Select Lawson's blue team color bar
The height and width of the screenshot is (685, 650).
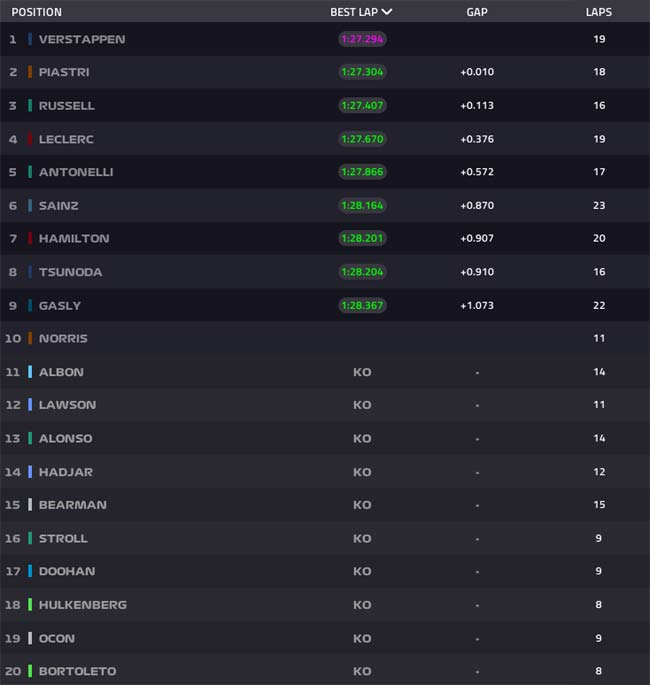pyautogui.click(x=30, y=405)
